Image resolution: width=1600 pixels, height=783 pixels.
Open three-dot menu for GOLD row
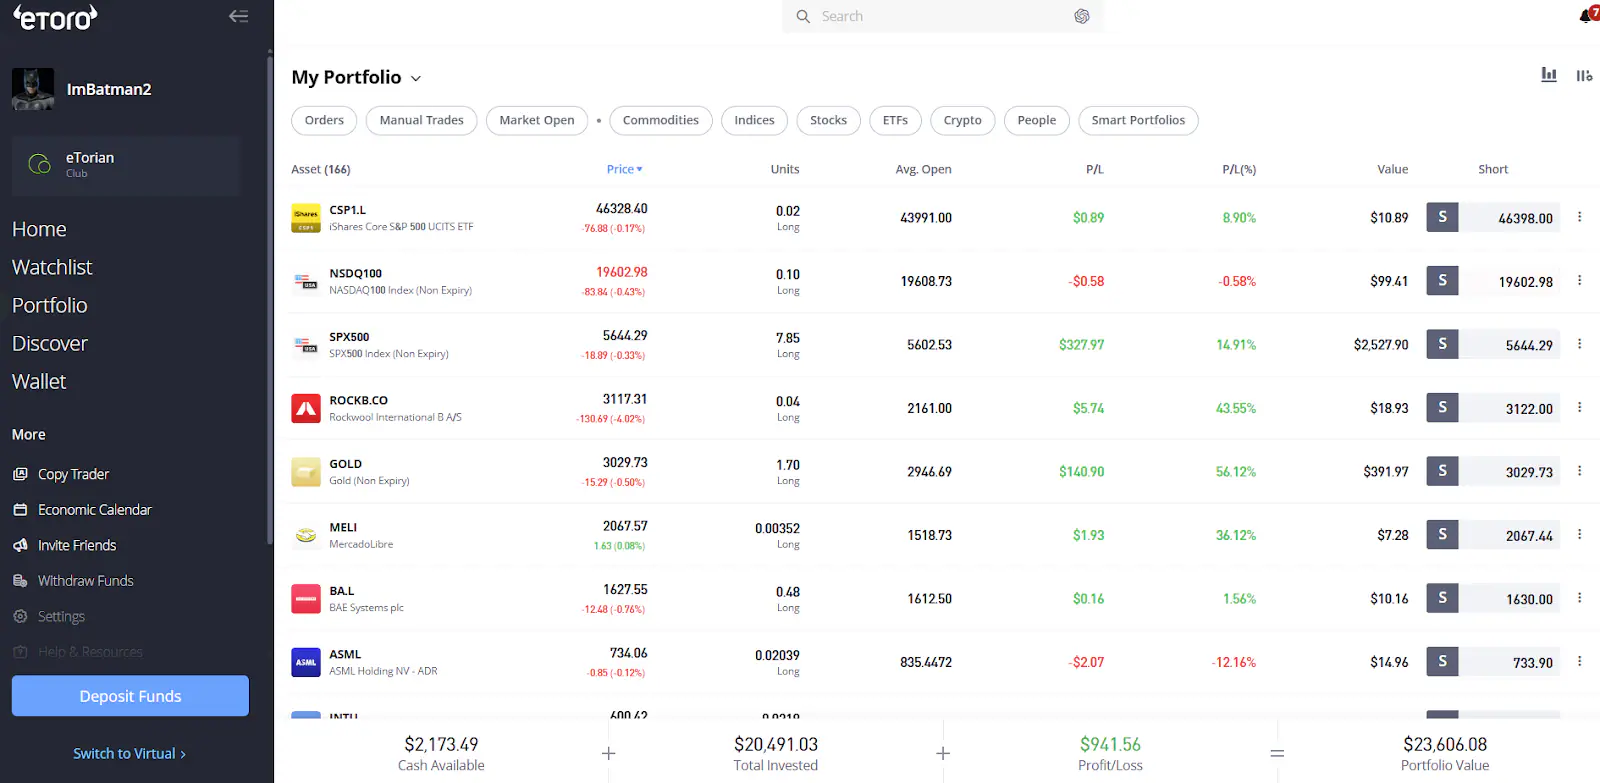tap(1580, 471)
